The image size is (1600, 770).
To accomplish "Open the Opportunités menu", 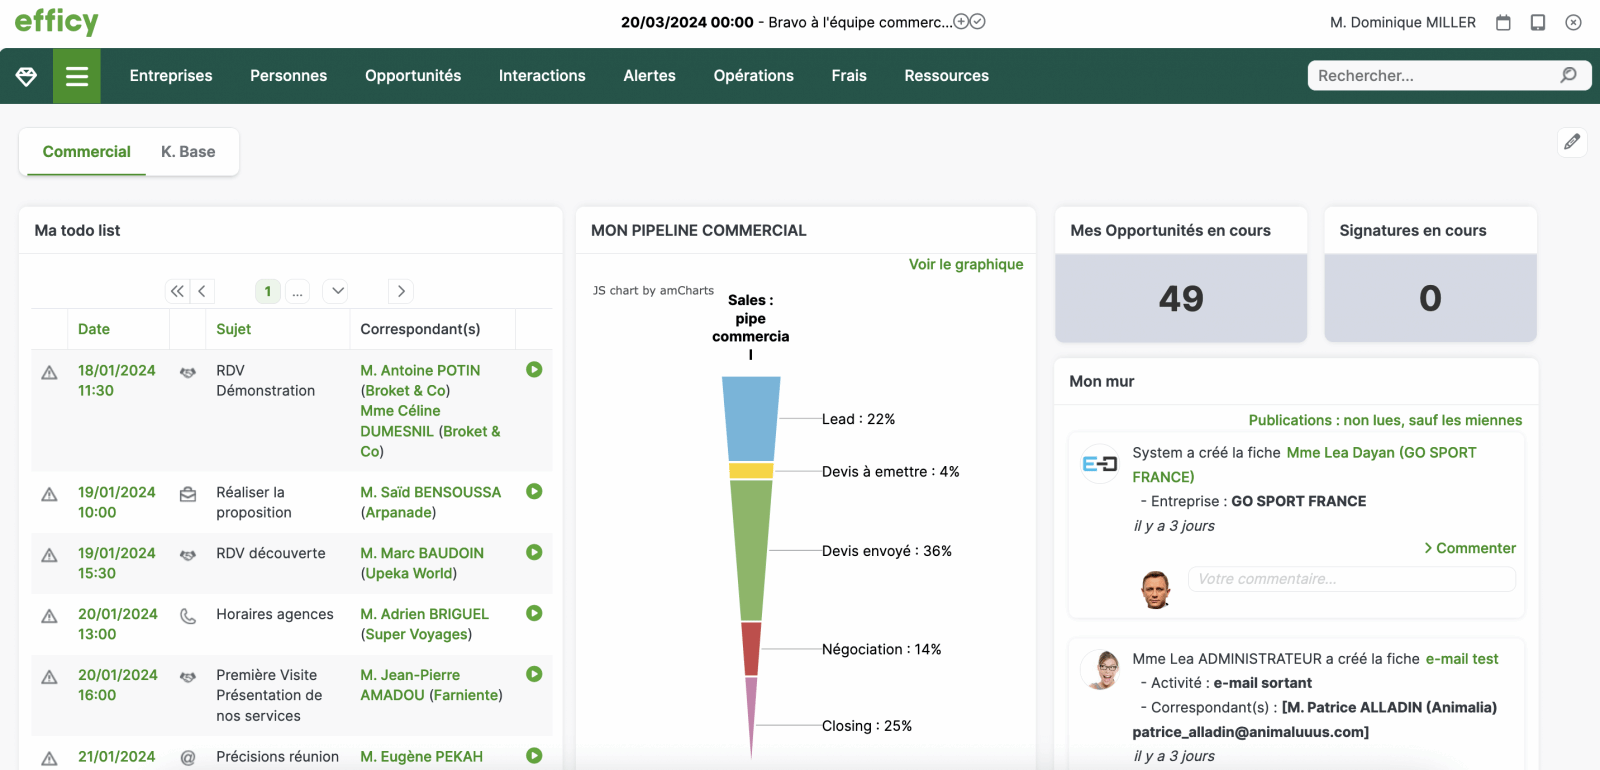I will point(413,76).
